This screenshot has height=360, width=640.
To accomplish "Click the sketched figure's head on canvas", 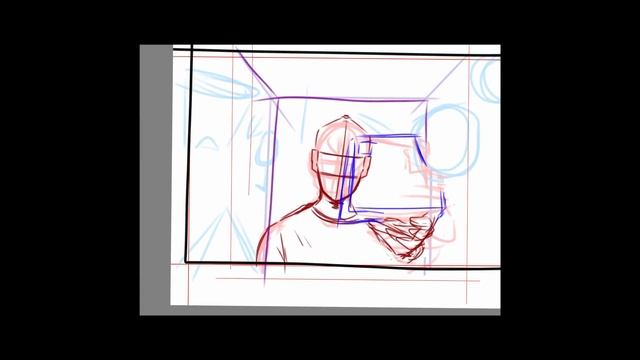I will tap(342, 158).
